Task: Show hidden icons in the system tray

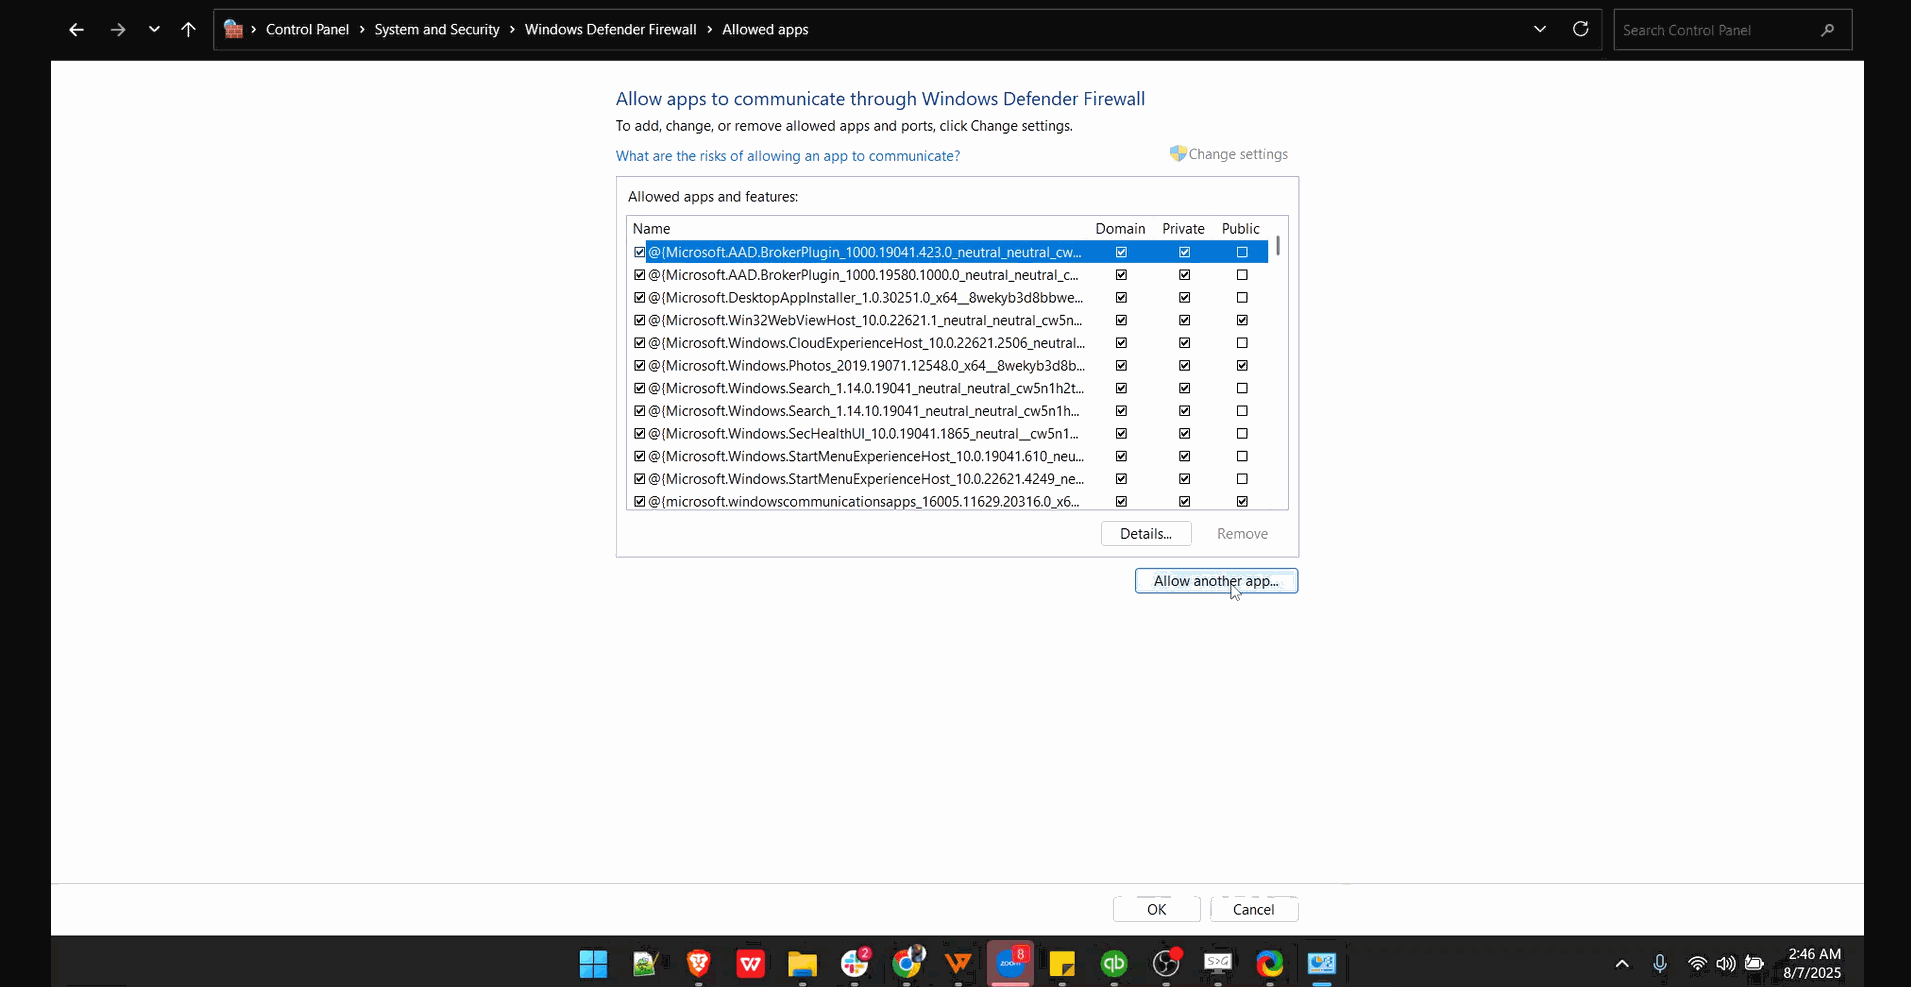Action: click(x=1622, y=964)
